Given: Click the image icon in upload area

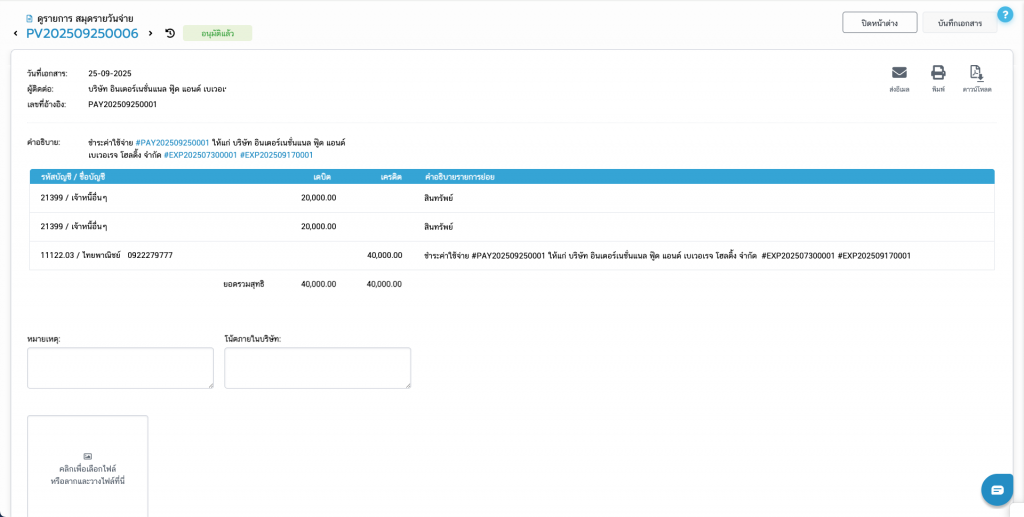Looking at the screenshot, I should pos(88,456).
